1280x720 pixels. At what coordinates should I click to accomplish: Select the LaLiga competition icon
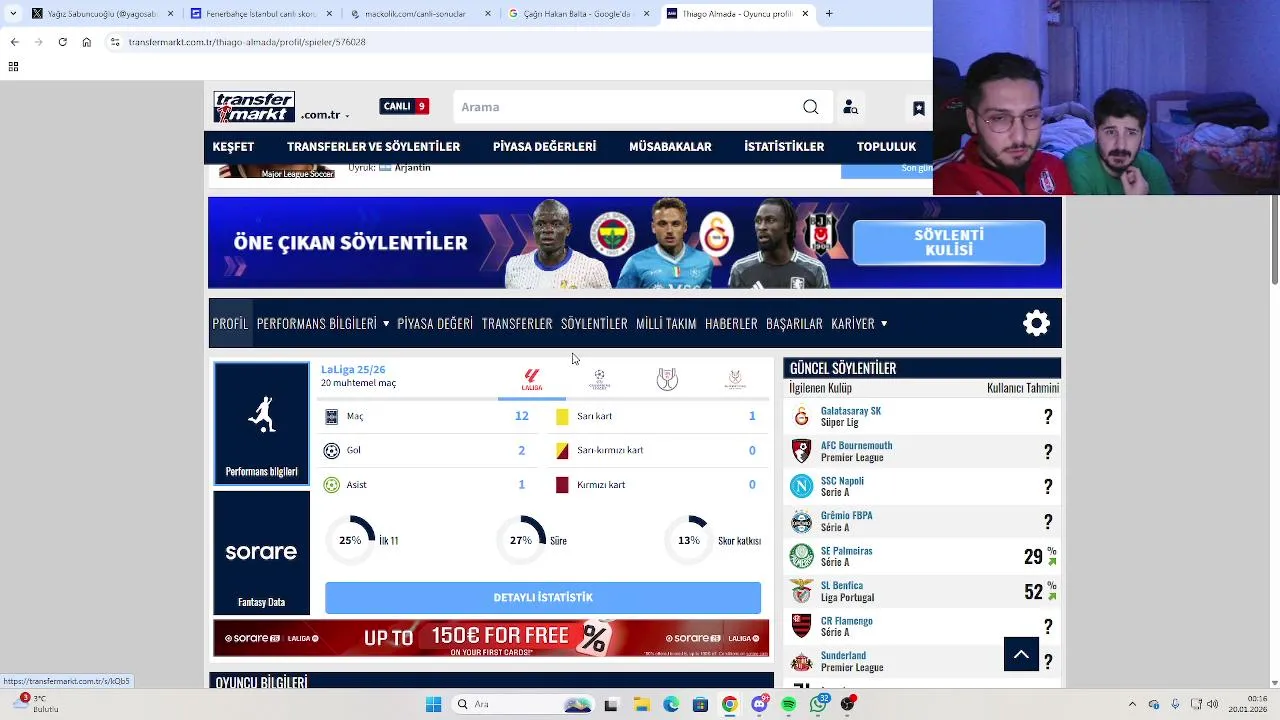point(532,379)
